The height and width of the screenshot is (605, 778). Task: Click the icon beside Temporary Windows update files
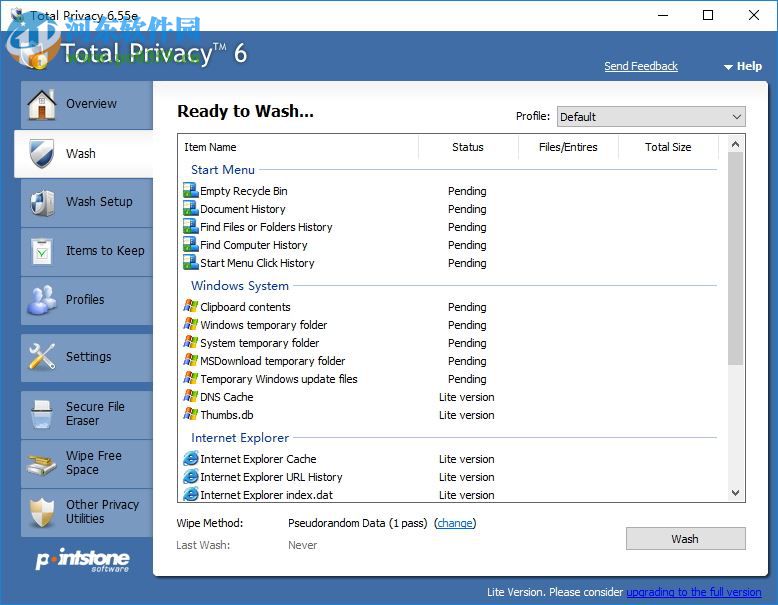pos(191,378)
